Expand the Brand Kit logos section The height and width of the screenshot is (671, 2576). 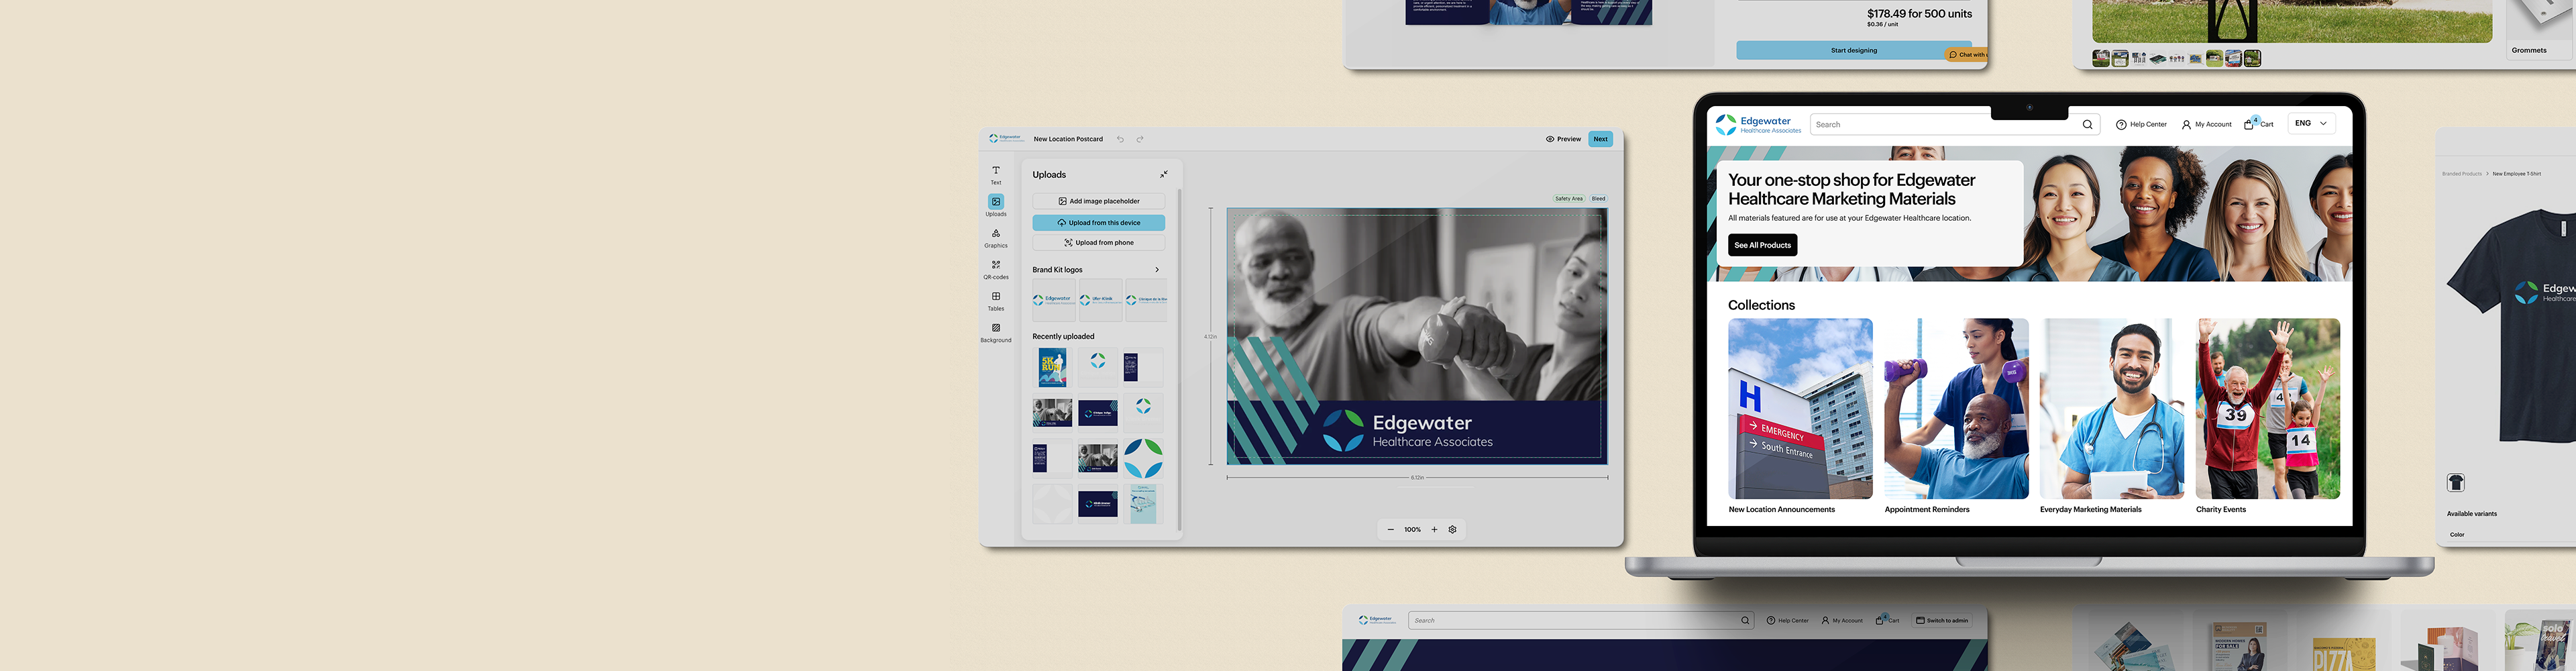pos(1157,269)
